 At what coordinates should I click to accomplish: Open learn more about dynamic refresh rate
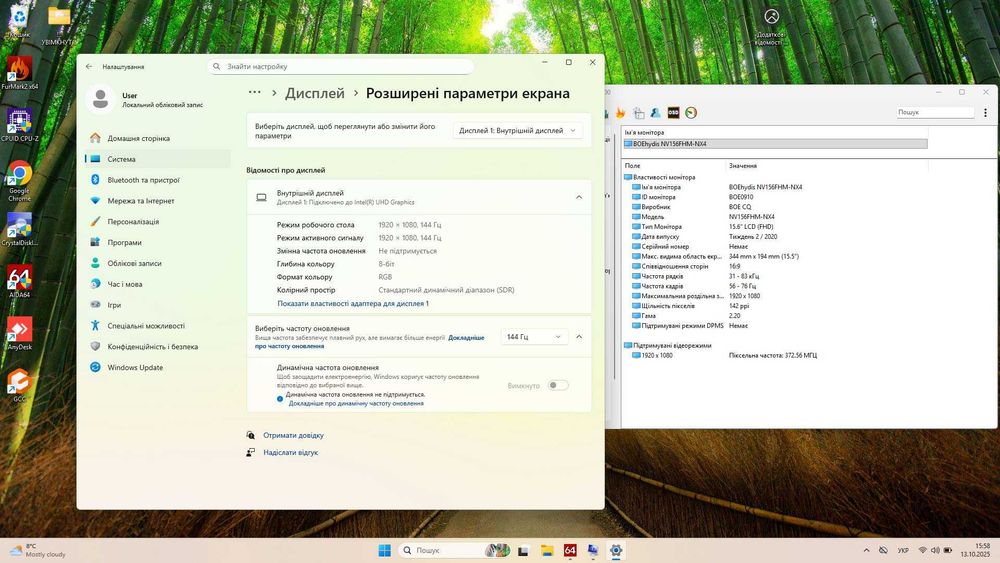356,403
